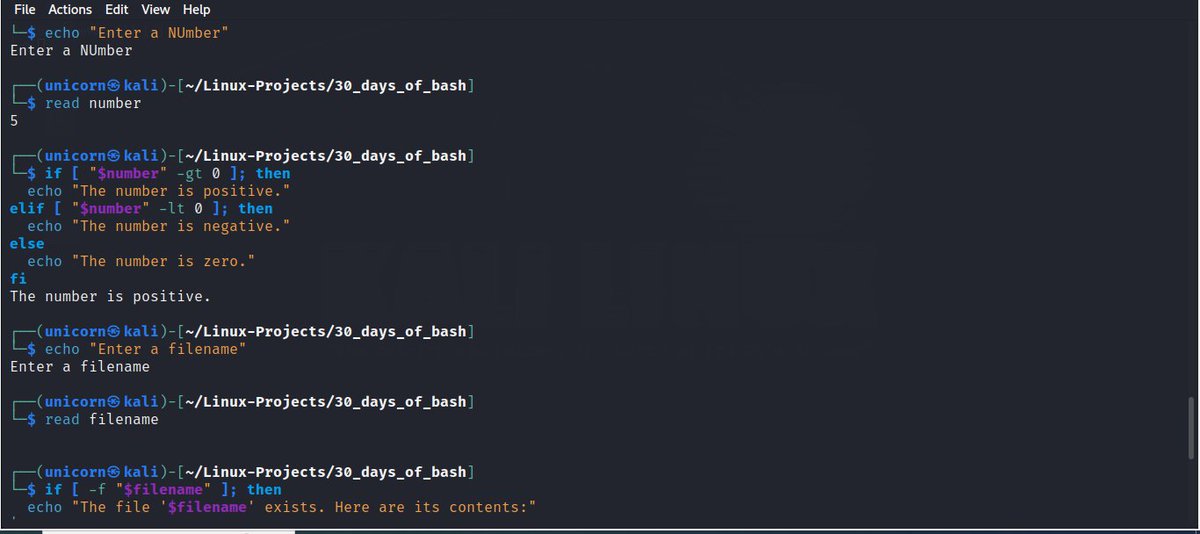Click the echo "The file '$filename' exists" line
The height and width of the screenshot is (534, 1200).
click(x=282, y=507)
